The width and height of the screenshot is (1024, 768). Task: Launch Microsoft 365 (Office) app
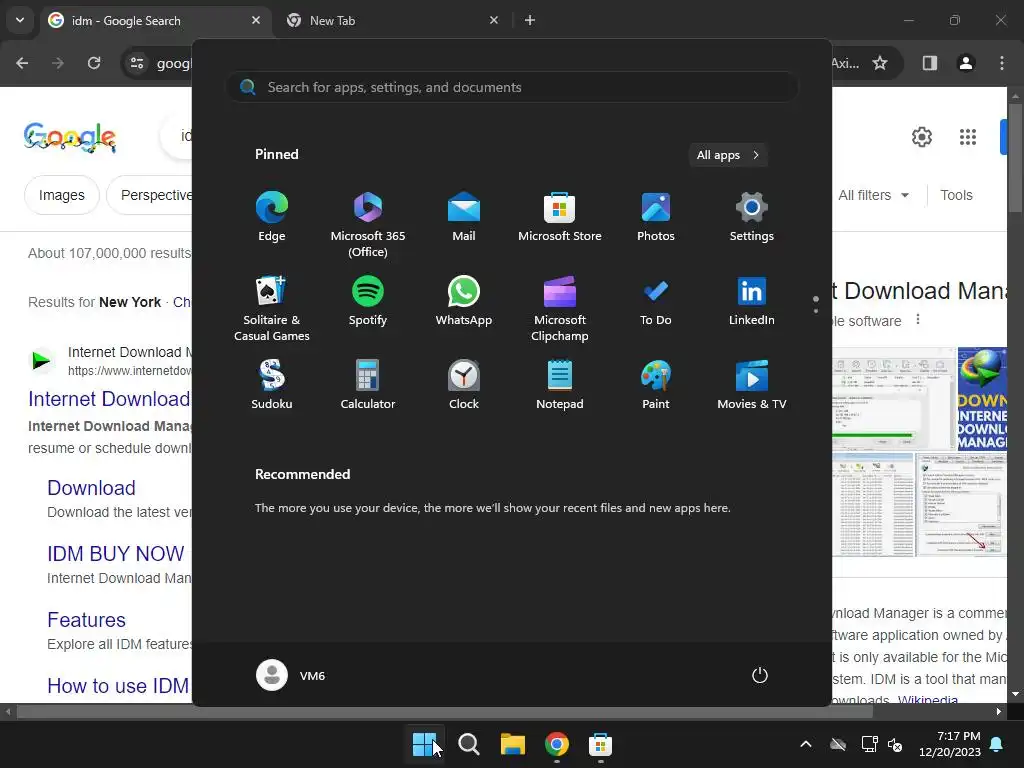click(368, 225)
